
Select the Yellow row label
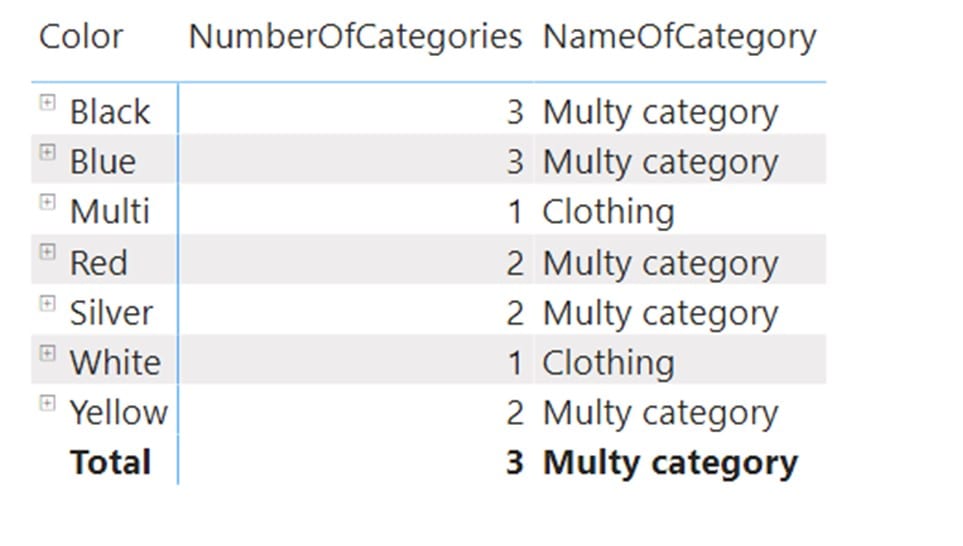click(x=119, y=412)
